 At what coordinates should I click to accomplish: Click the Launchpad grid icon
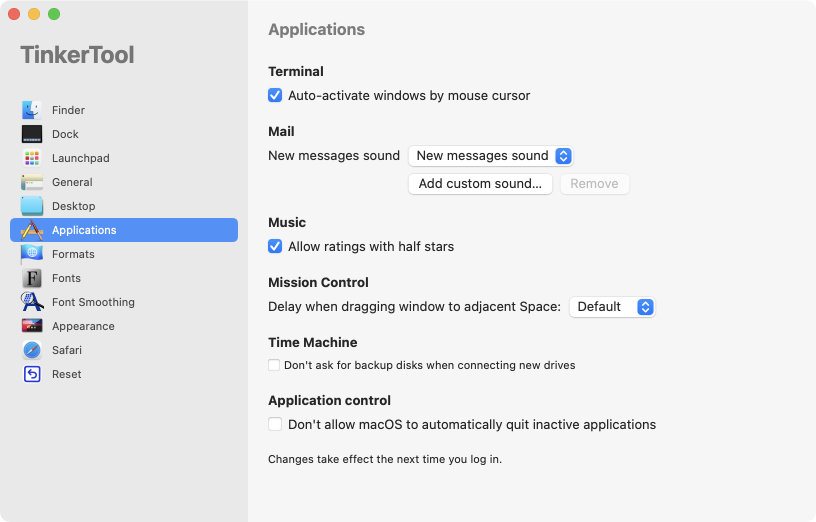[32, 158]
